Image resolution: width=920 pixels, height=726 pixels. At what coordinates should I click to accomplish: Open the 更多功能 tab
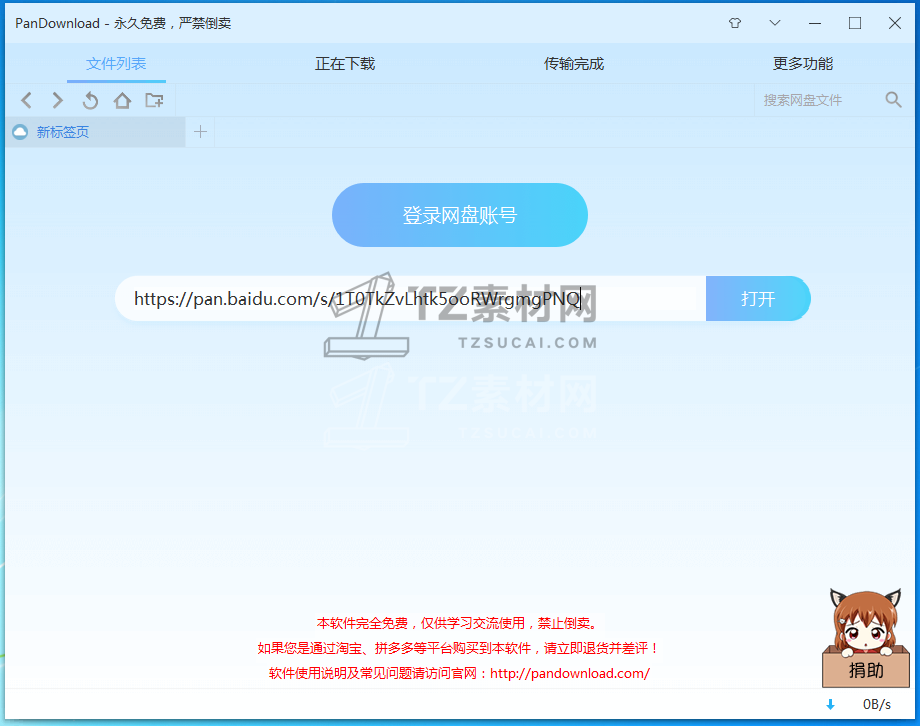point(803,63)
